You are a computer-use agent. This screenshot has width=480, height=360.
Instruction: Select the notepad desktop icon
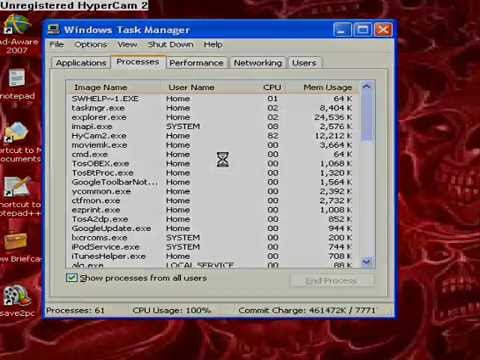[x=17, y=84]
